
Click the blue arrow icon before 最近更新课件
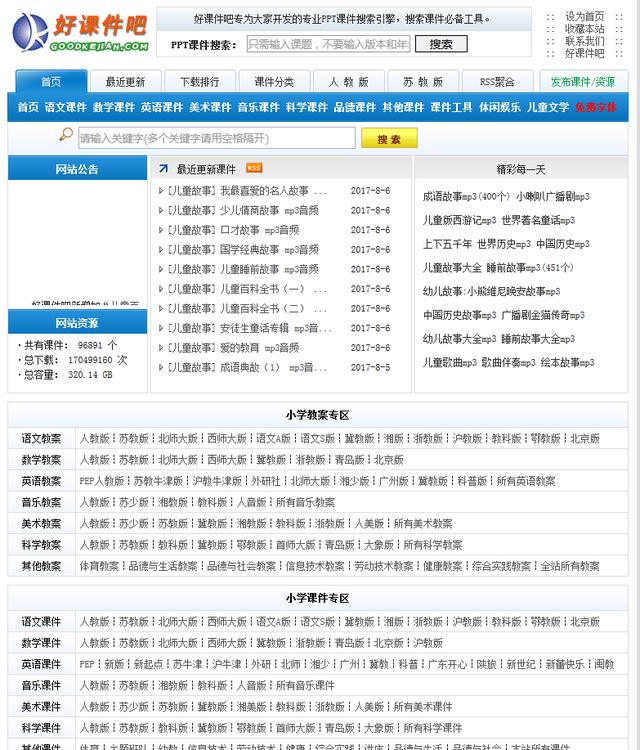point(164,168)
